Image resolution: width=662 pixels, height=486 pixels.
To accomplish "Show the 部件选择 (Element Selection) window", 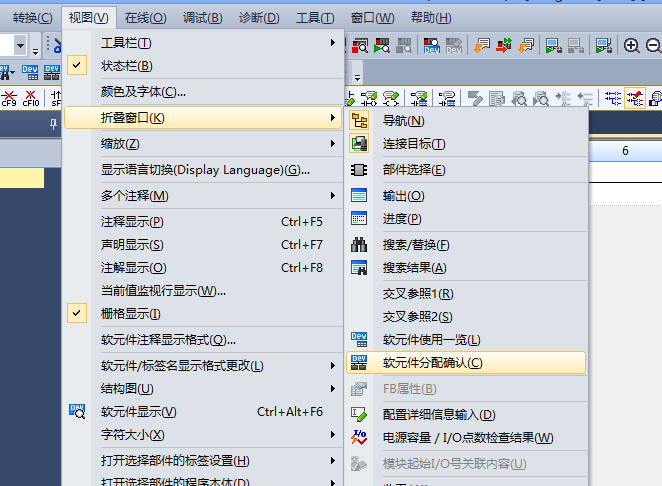I will click(413, 170).
